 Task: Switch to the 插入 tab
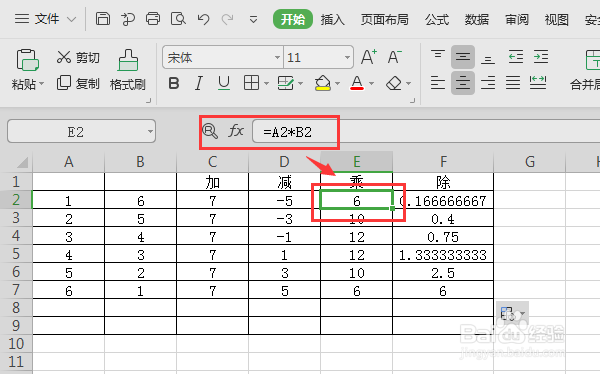click(x=333, y=20)
